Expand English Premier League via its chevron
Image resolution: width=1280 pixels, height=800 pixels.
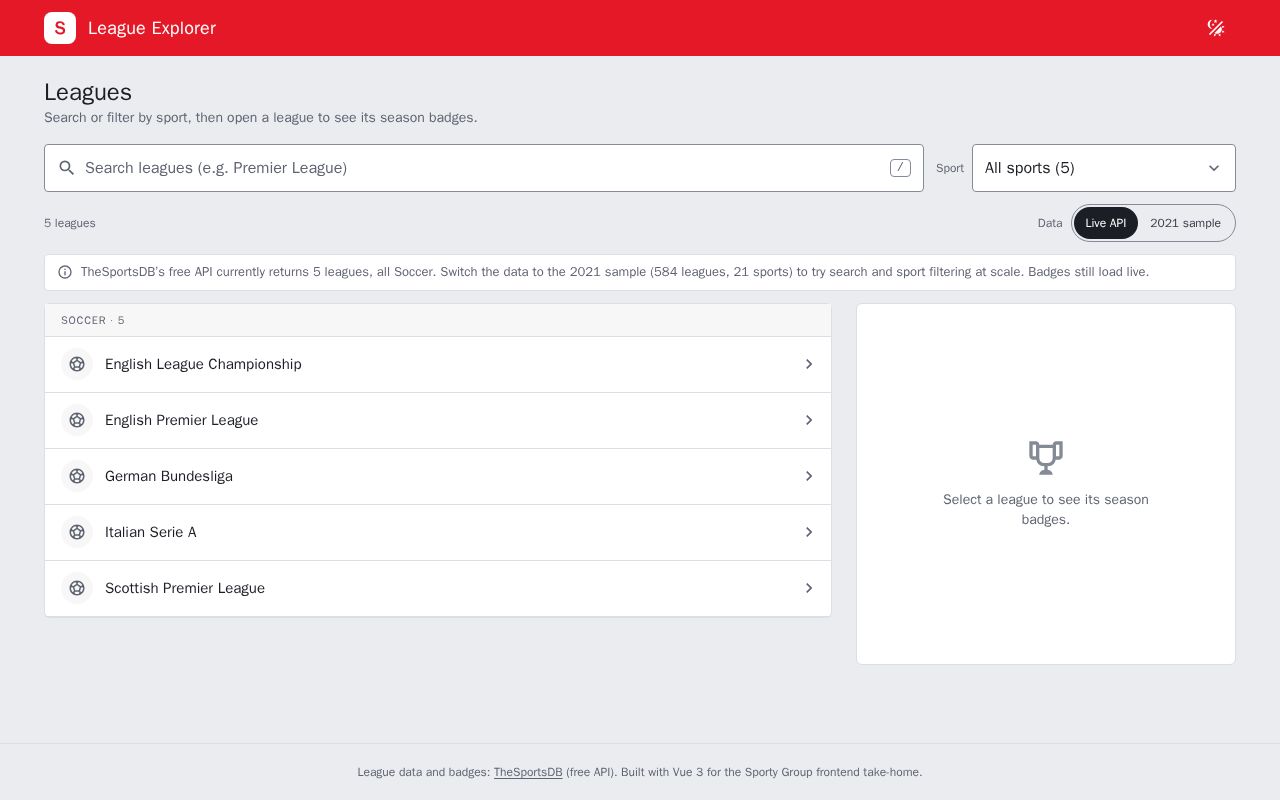pos(809,420)
